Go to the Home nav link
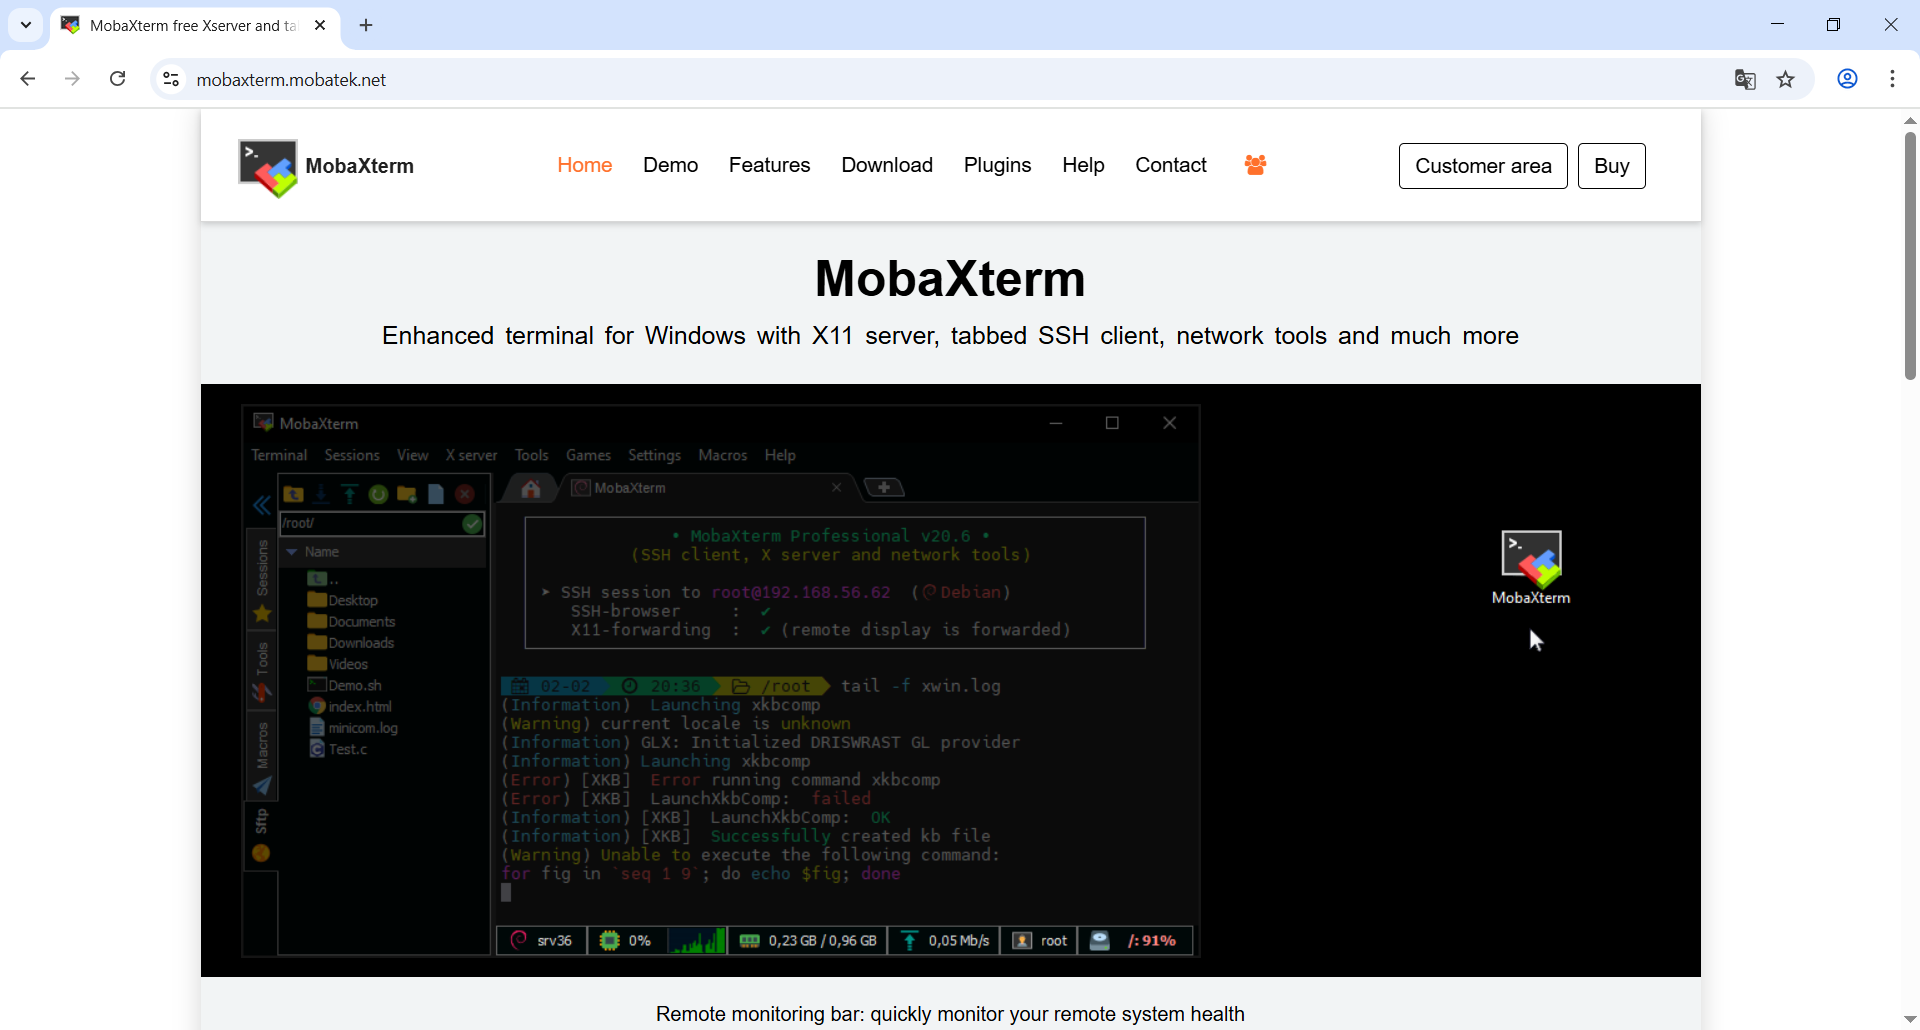1920x1030 pixels. (585, 165)
